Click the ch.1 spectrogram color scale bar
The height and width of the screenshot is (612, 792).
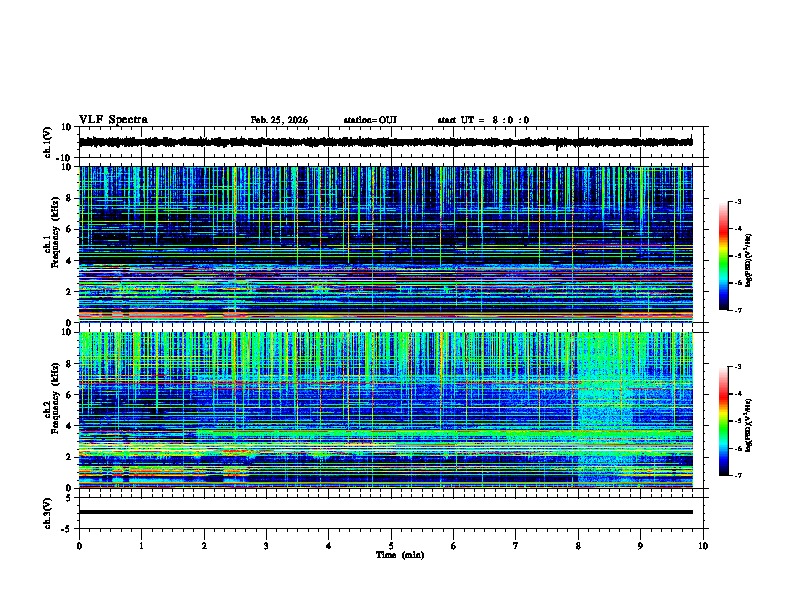point(723,256)
